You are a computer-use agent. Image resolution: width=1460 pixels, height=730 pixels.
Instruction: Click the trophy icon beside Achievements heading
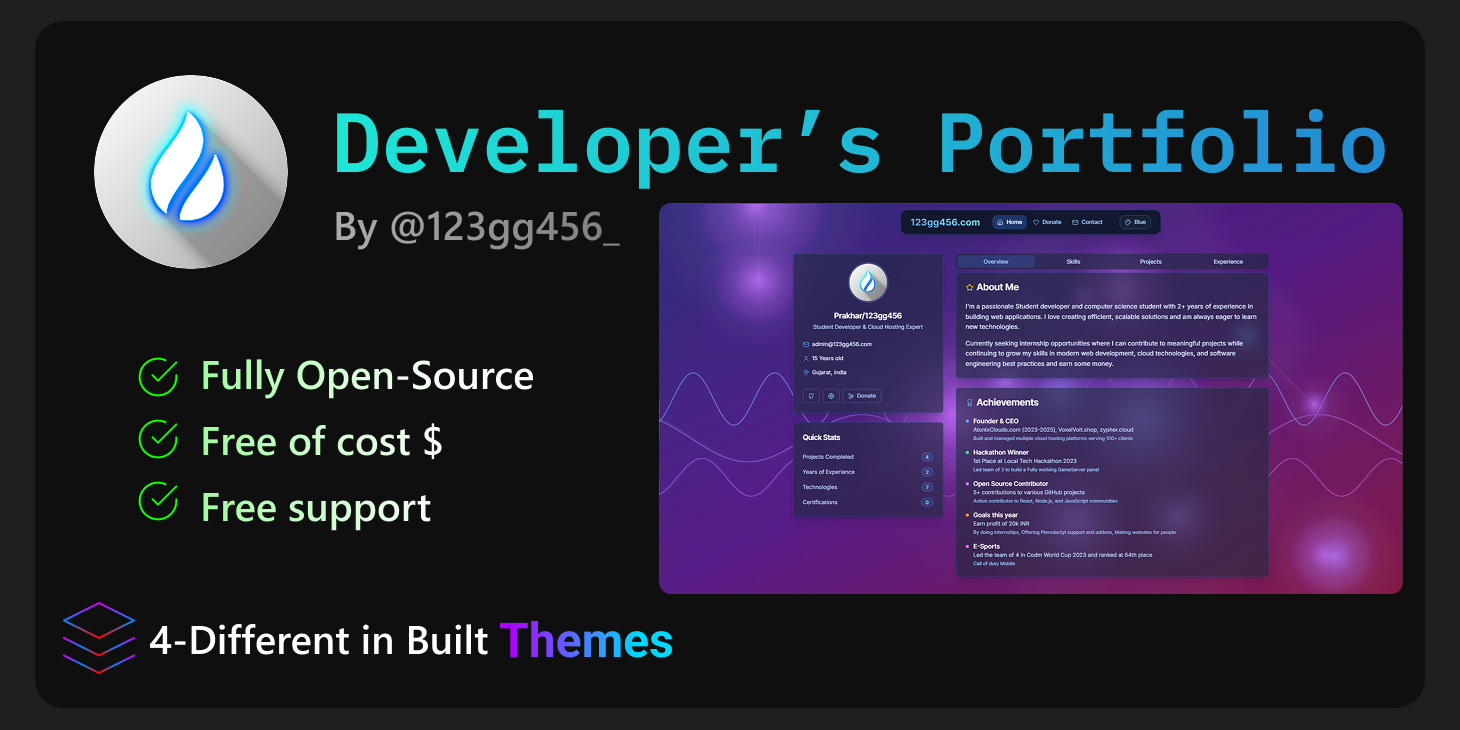coord(968,402)
